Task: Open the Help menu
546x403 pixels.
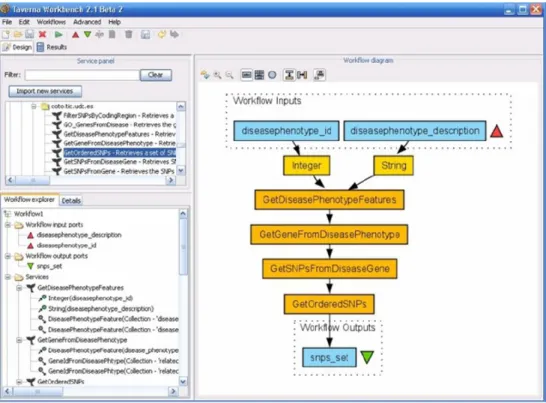Action: [114, 22]
